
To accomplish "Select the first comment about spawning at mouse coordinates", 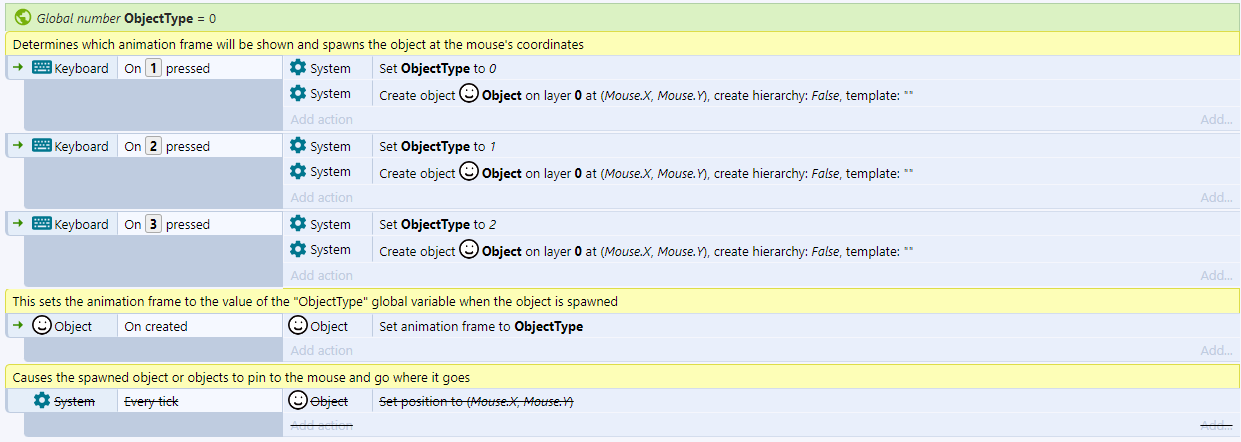I will [298, 45].
